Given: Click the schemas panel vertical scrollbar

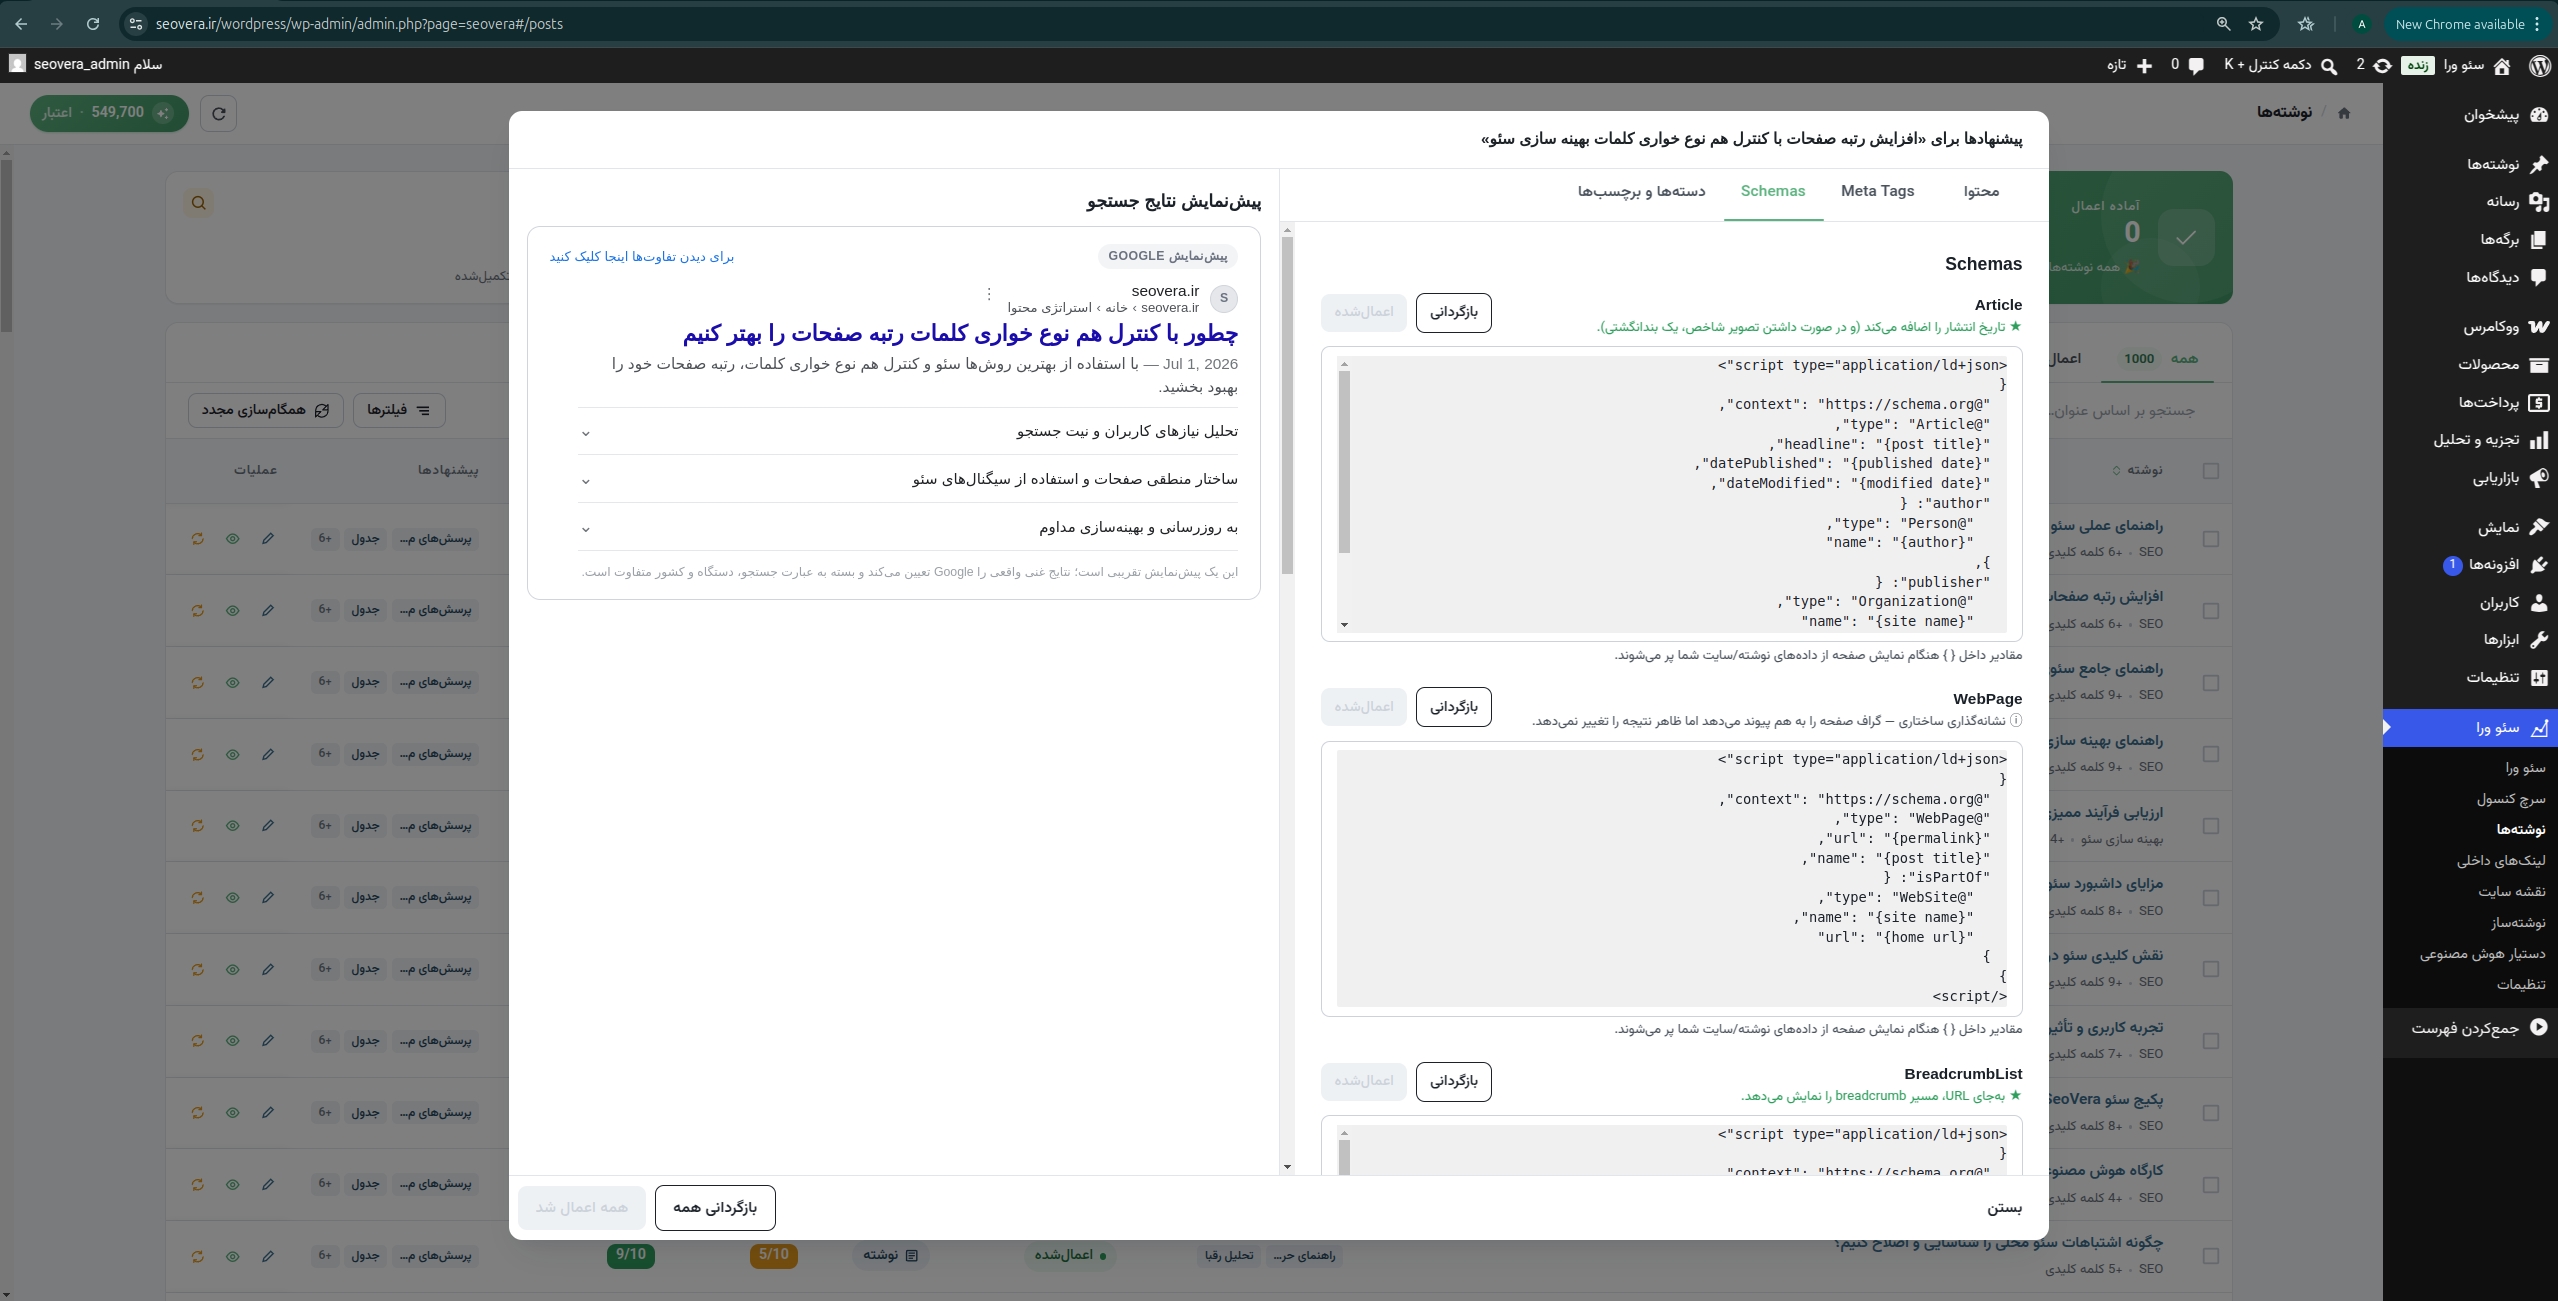Looking at the screenshot, I should [1287, 406].
